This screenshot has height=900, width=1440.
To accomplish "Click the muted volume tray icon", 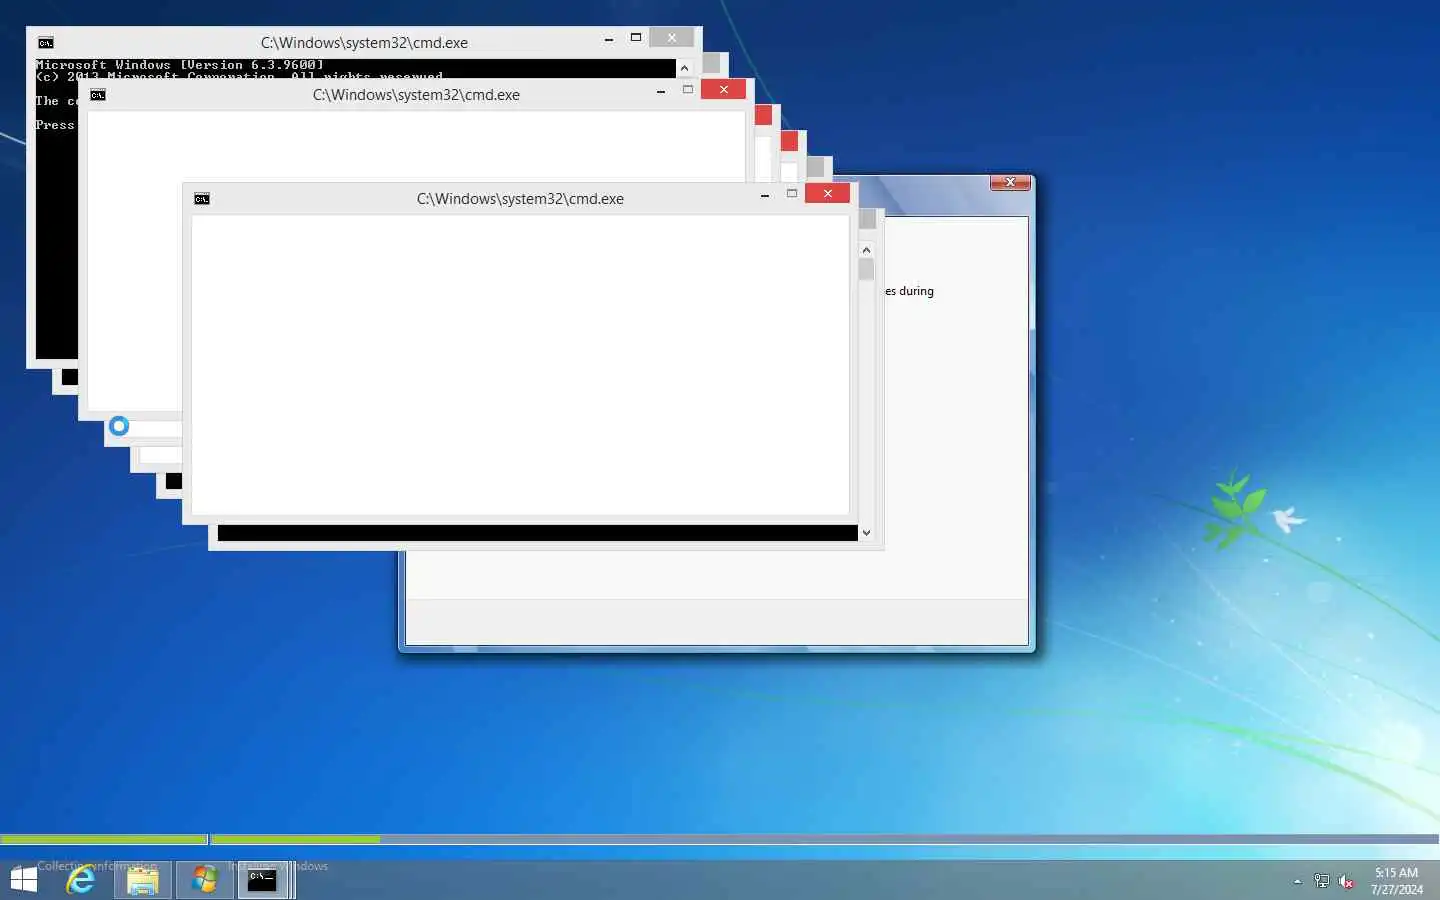I will pos(1347,881).
